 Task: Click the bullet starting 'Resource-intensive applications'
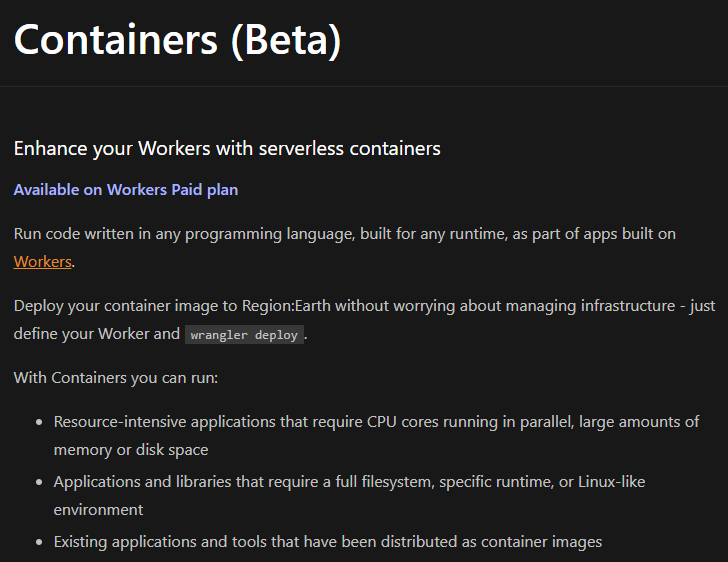coord(376,436)
